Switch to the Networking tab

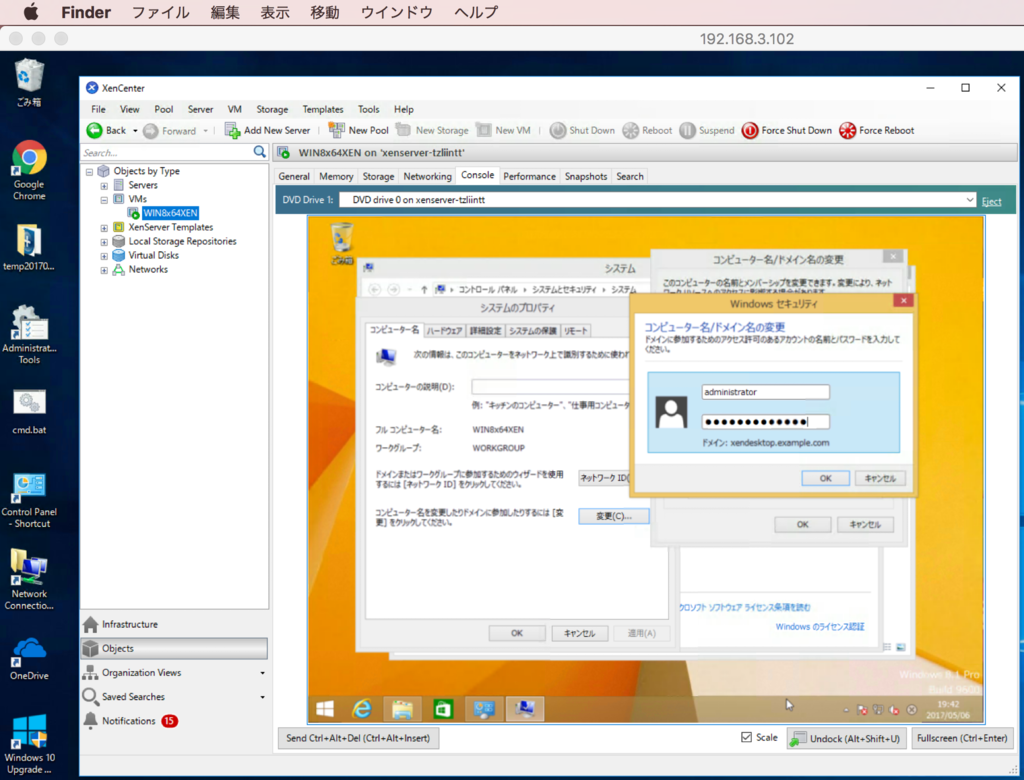(427, 176)
